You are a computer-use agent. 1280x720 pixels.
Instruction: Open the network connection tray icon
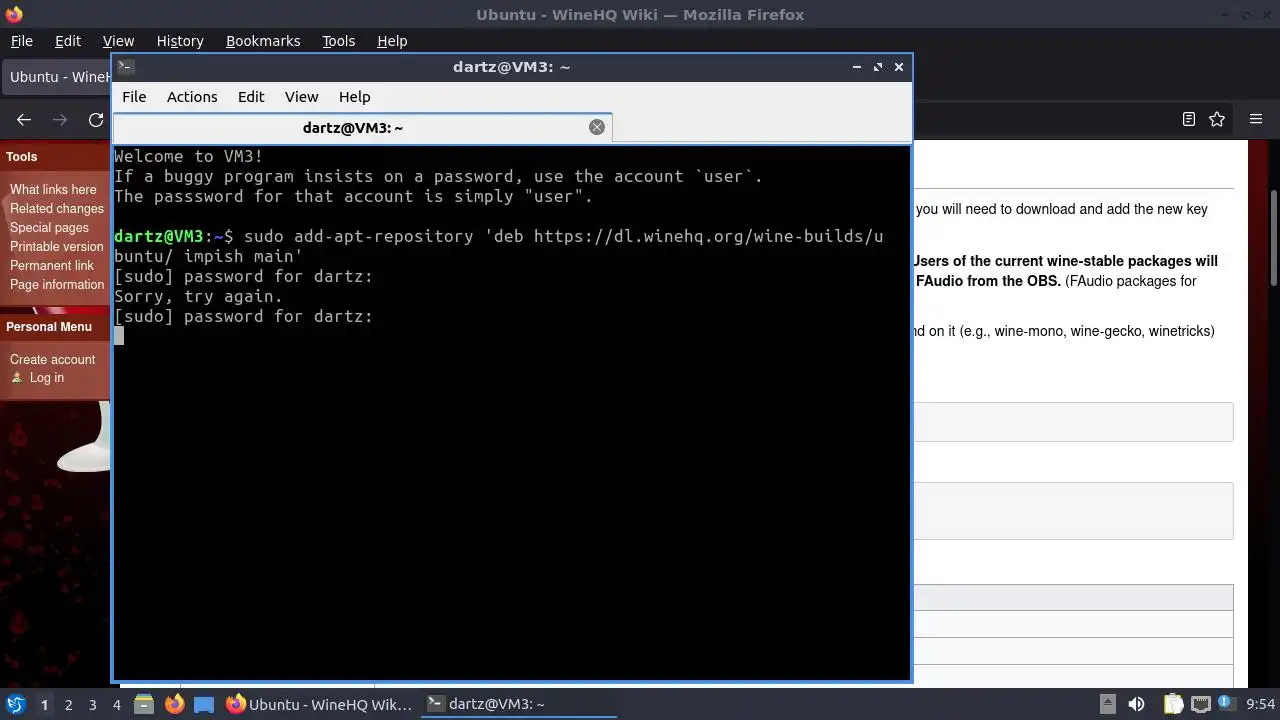[1200, 704]
